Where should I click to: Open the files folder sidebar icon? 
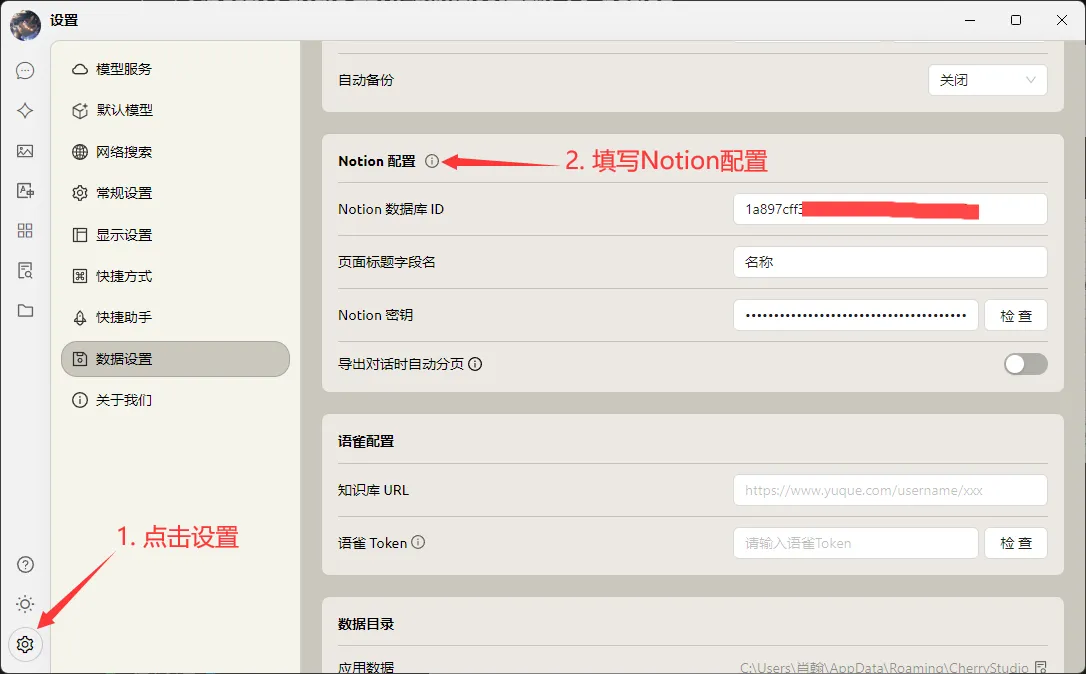(25, 310)
